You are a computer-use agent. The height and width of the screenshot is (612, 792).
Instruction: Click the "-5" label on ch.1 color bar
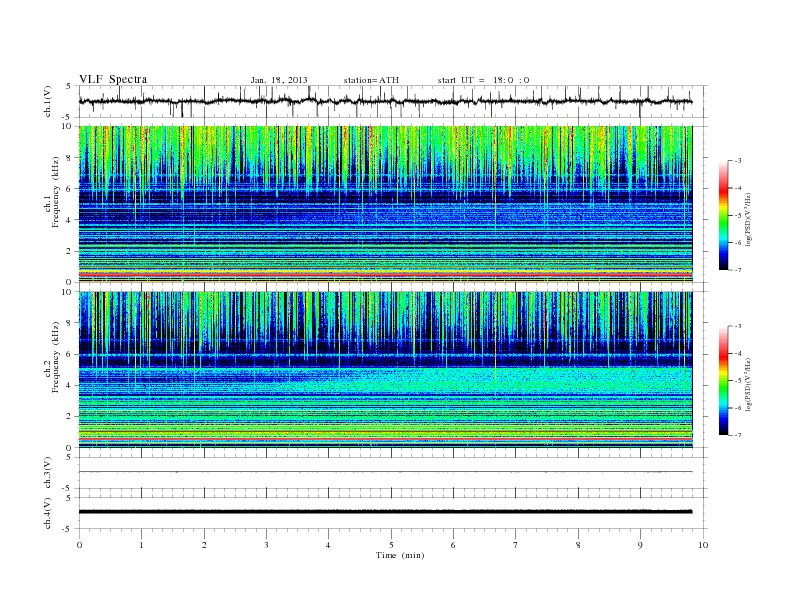[738, 216]
